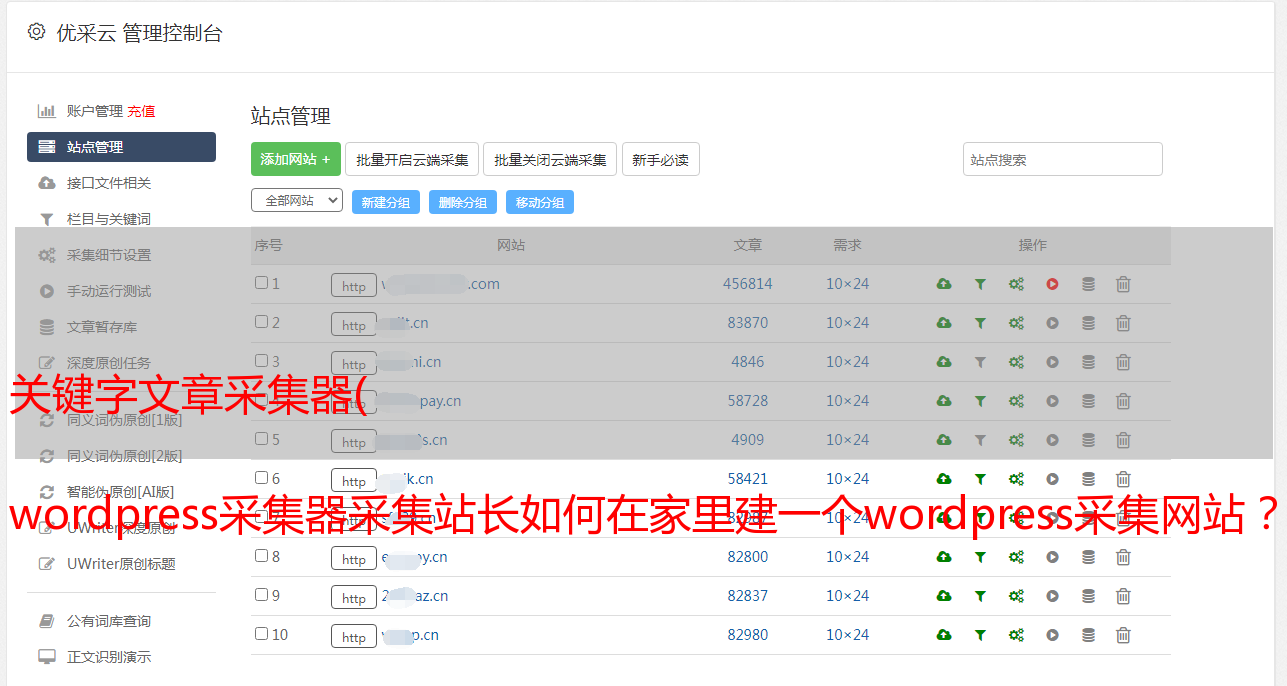
Task: Click the http button in row 2
Action: pyautogui.click(x=354, y=325)
